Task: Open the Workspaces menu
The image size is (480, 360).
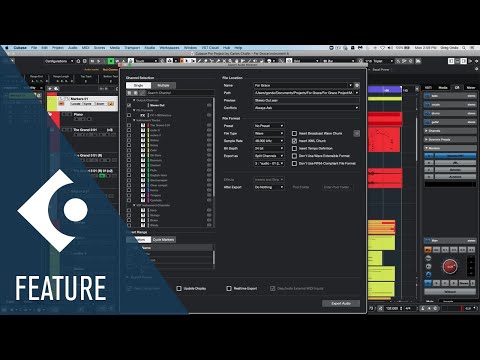Action: click(x=169, y=48)
